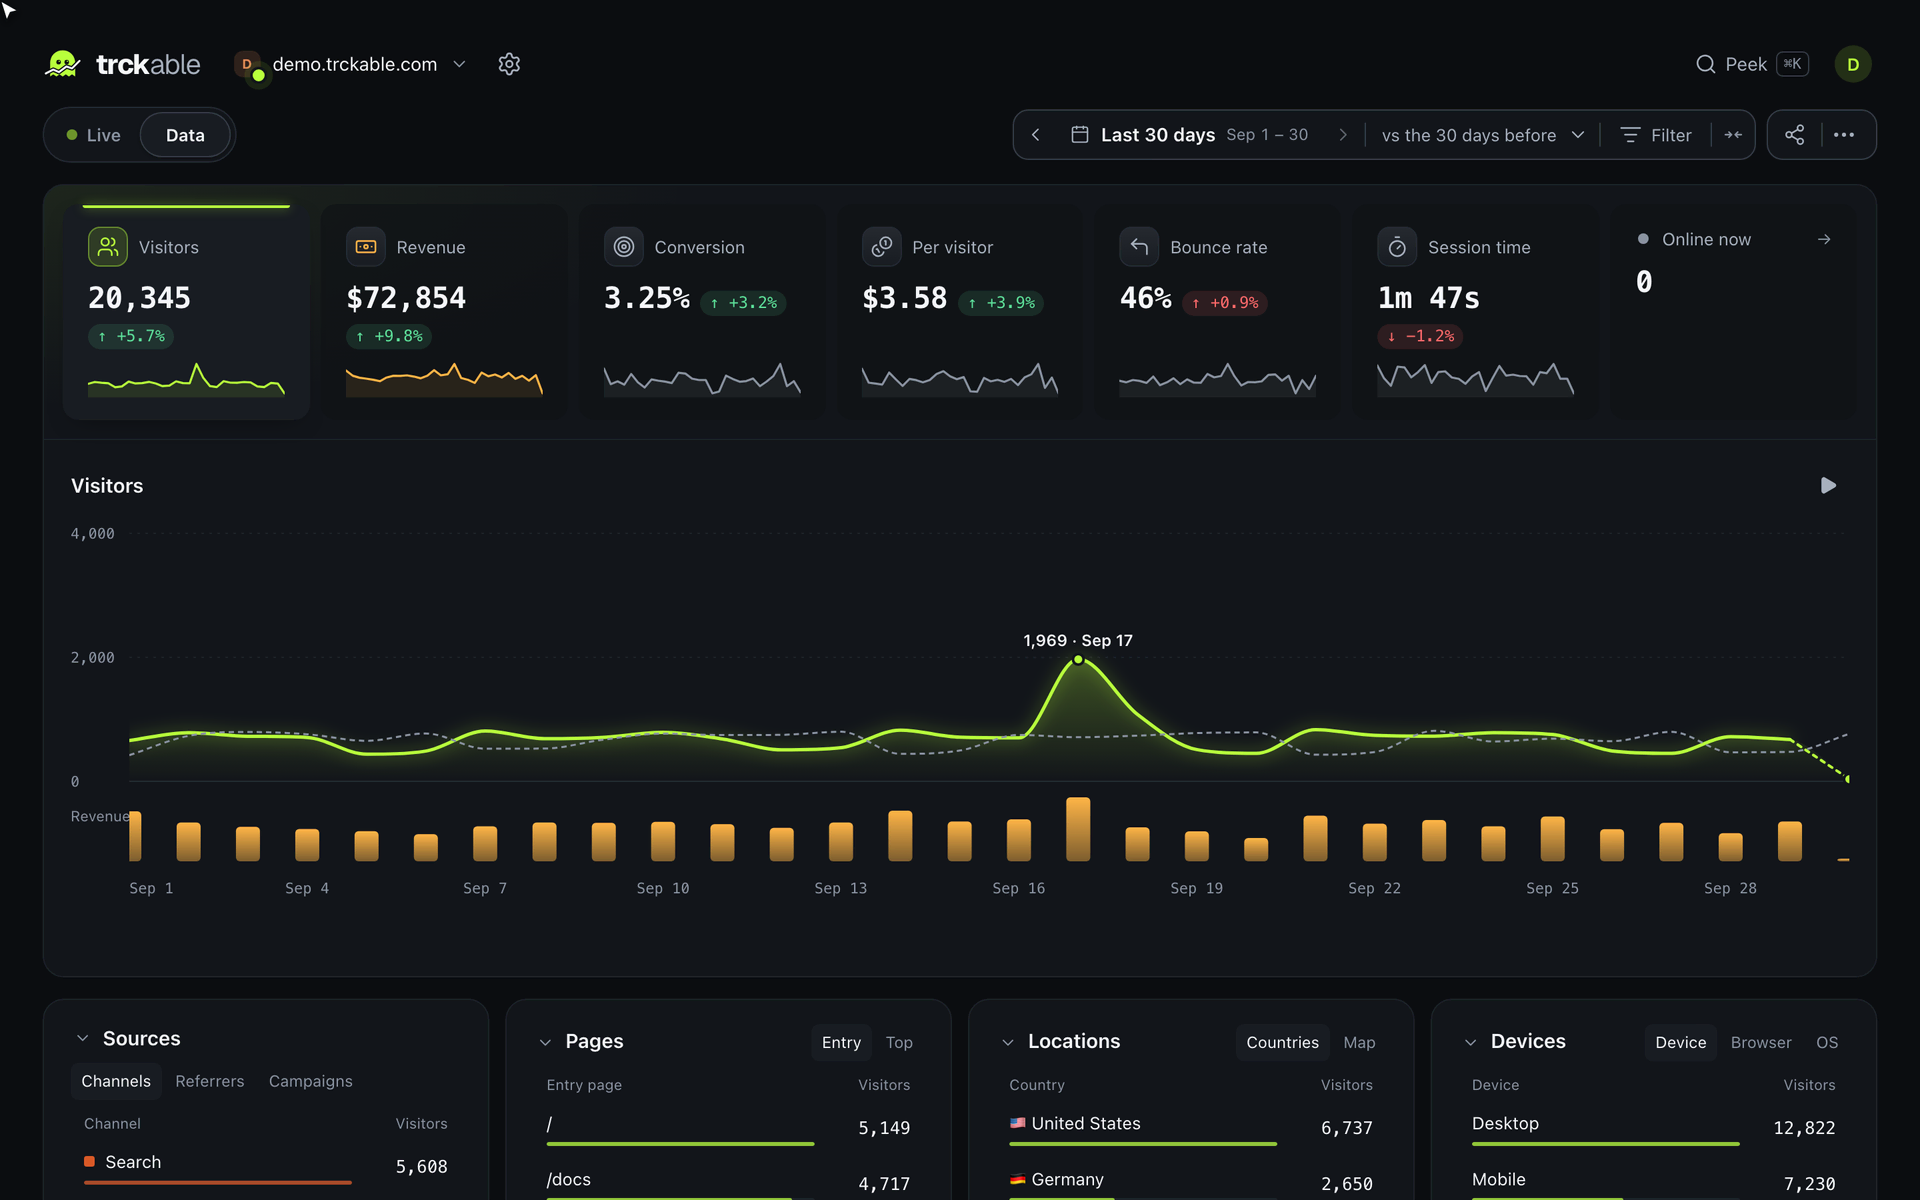Click the calendar icon for date range
Screen dimensions: 1920x1200
[x=1080, y=135]
